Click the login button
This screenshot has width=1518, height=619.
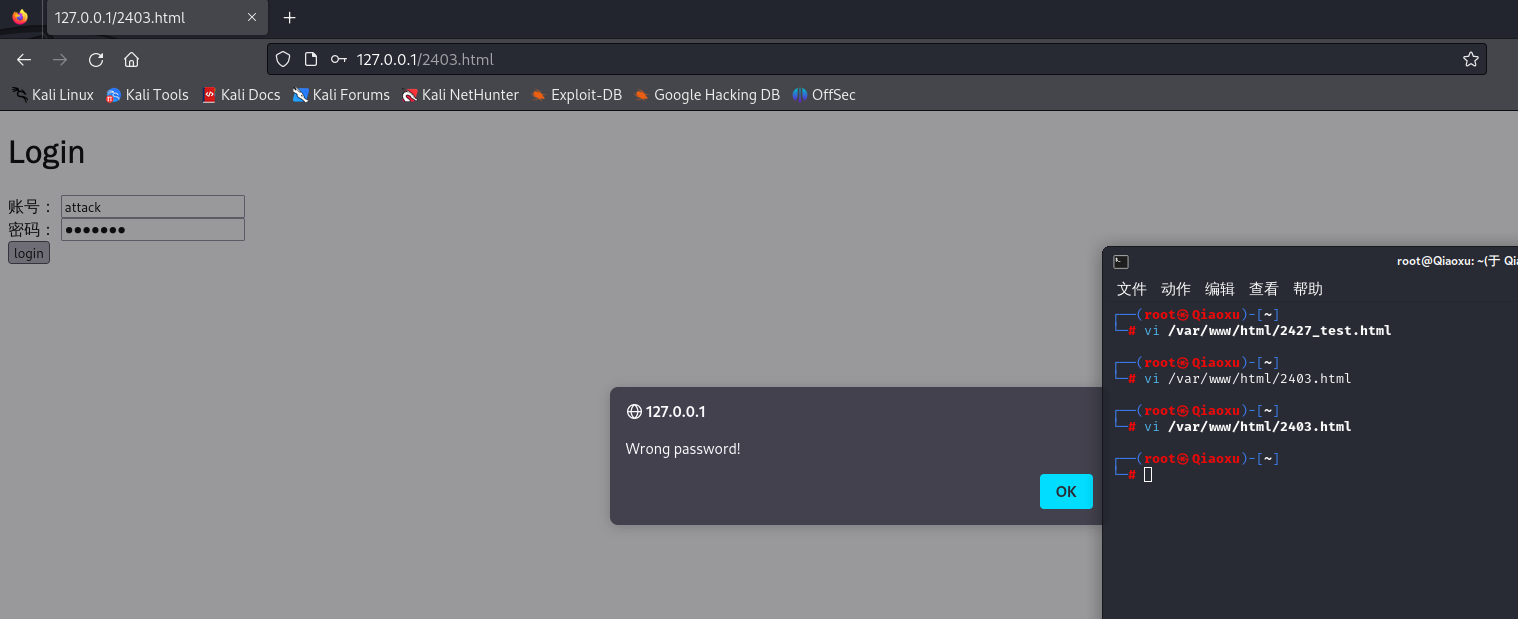pyautogui.click(x=29, y=253)
